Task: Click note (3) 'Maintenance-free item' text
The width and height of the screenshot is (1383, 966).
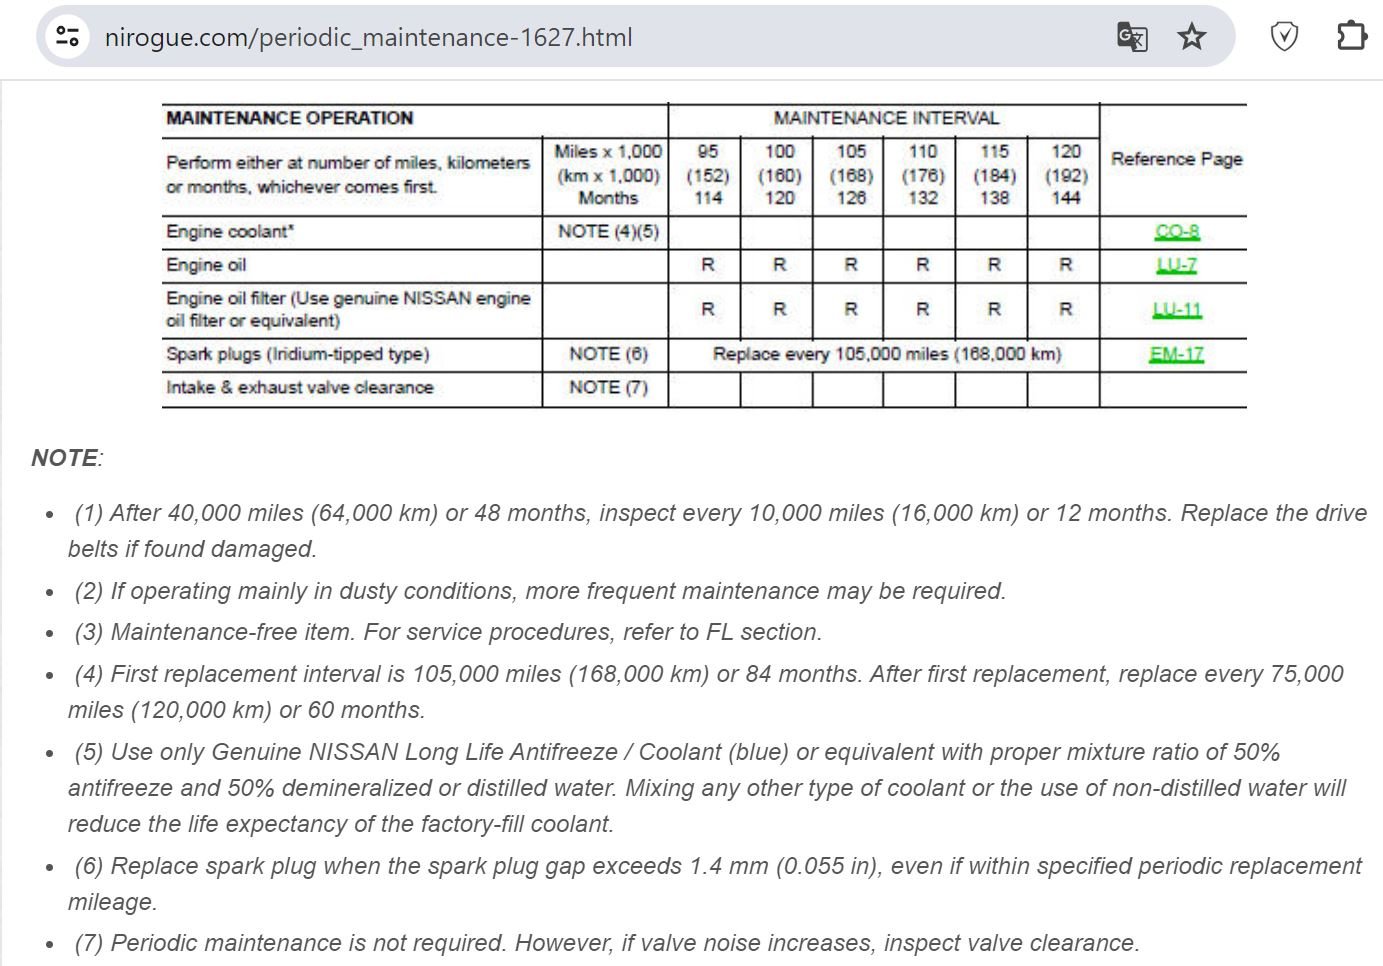Action: pos(448,632)
